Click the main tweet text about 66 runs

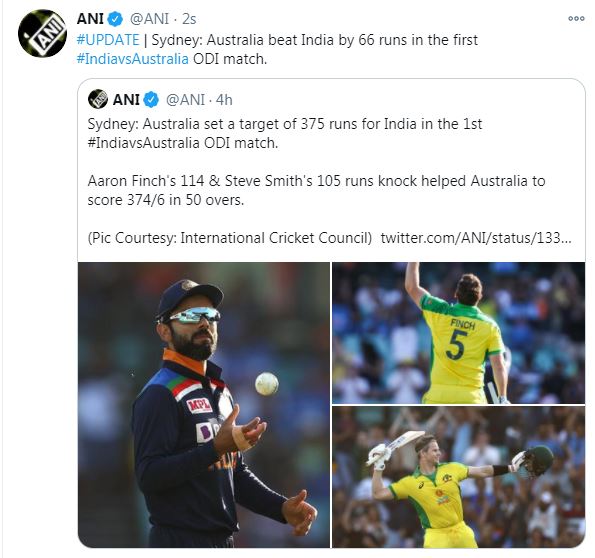point(277,49)
